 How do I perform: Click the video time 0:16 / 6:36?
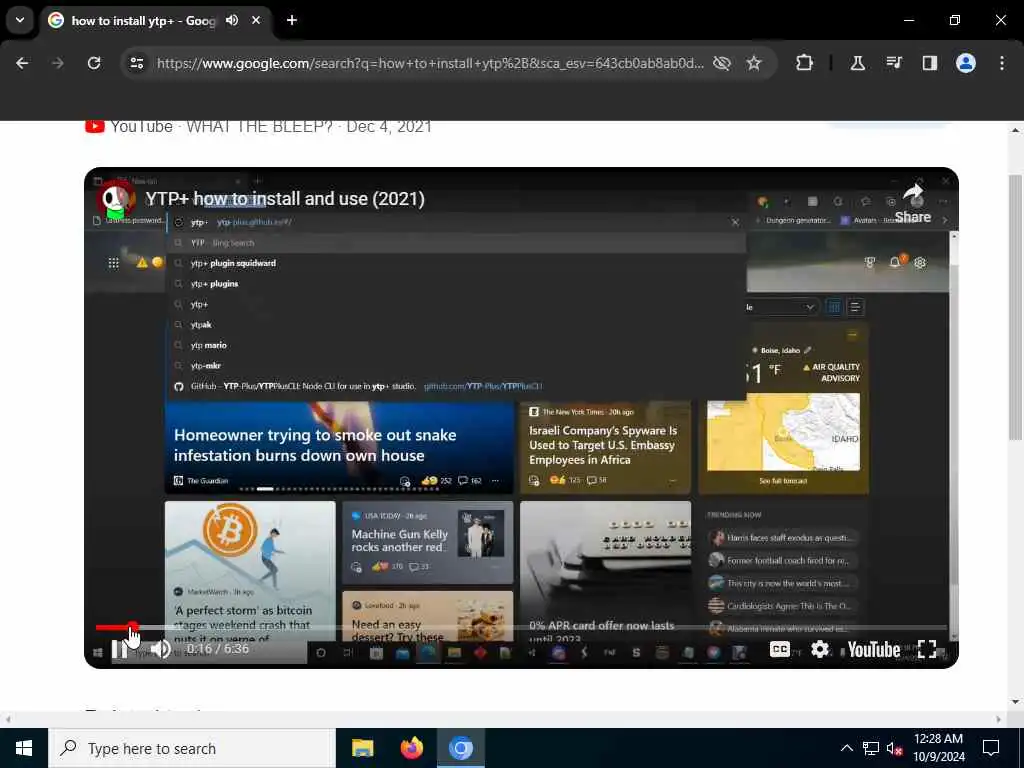click(218, 649)
